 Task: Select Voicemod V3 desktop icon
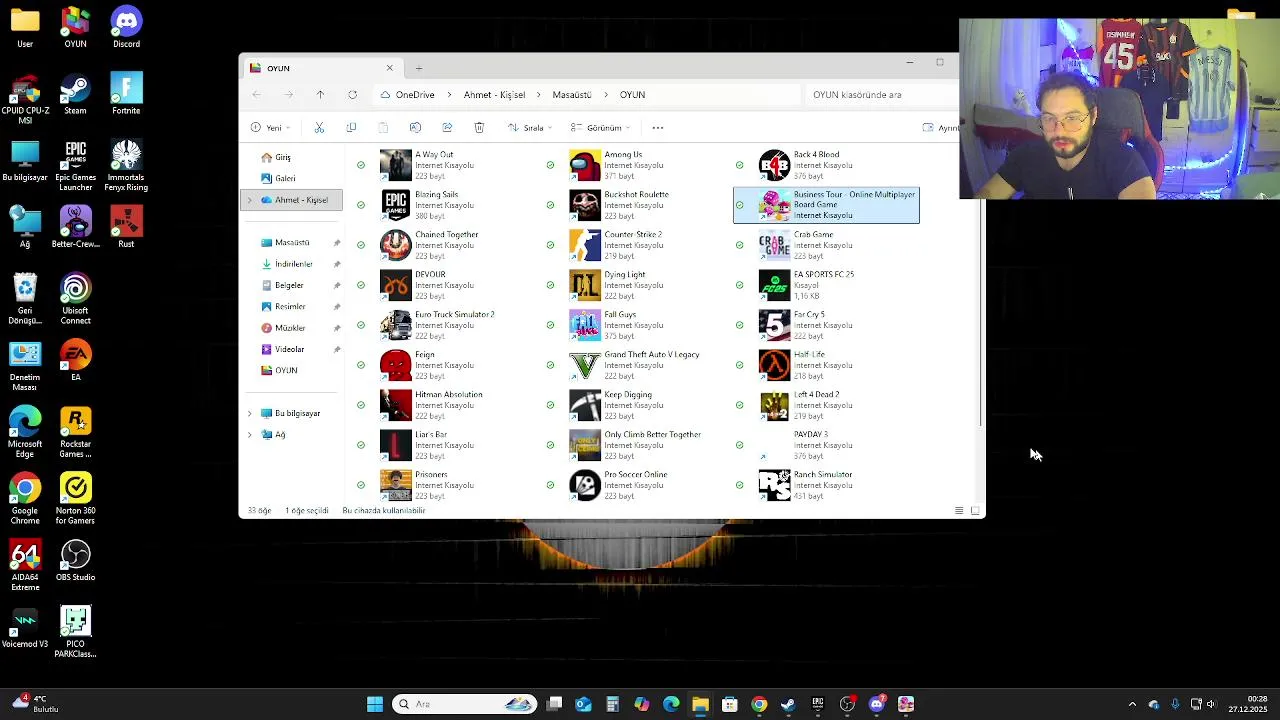[x=25, y=627]
